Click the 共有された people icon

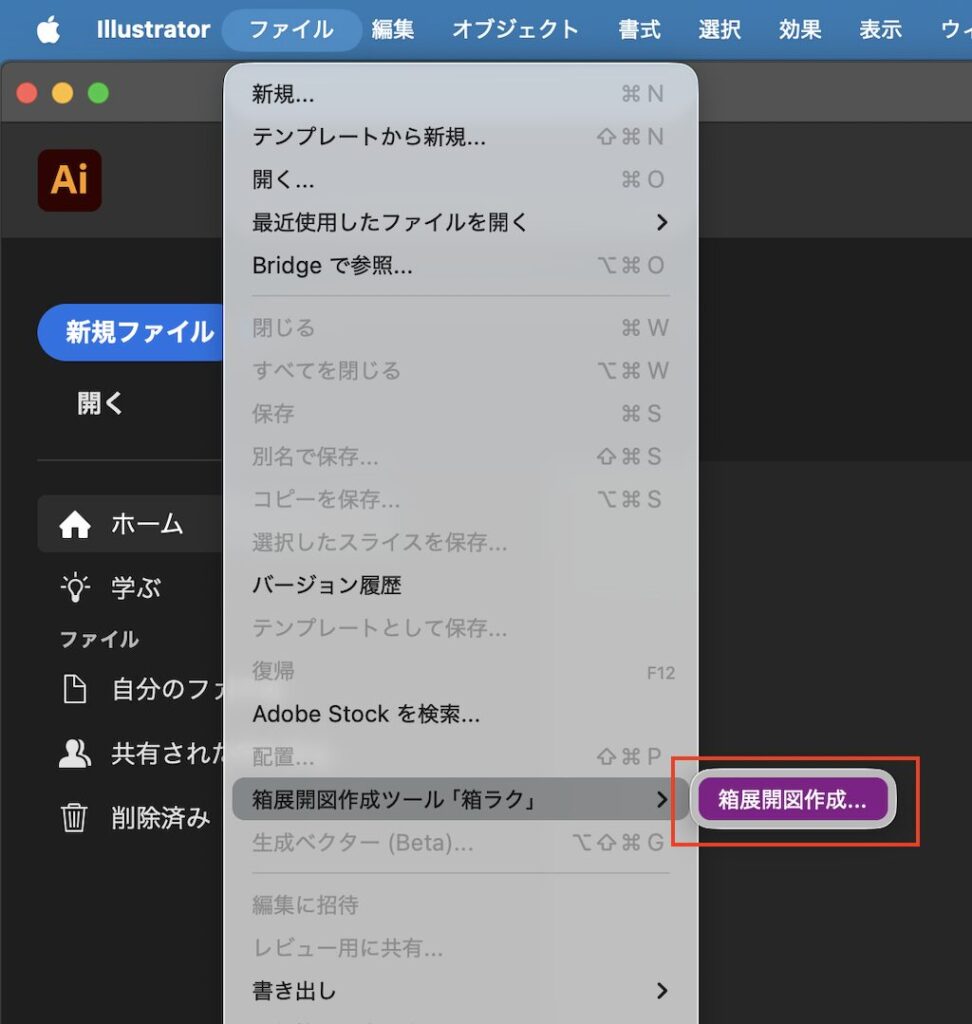[75, 756]
